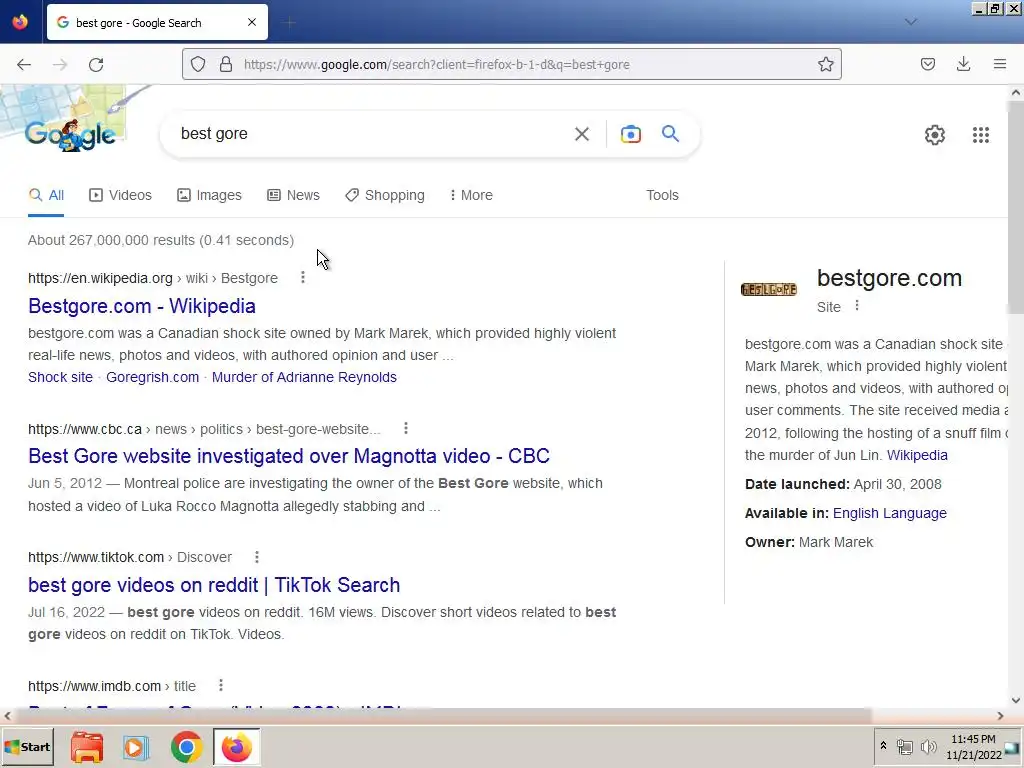Open Google apps grid
The image size is (1024, 768).
[x=981, y=135]
